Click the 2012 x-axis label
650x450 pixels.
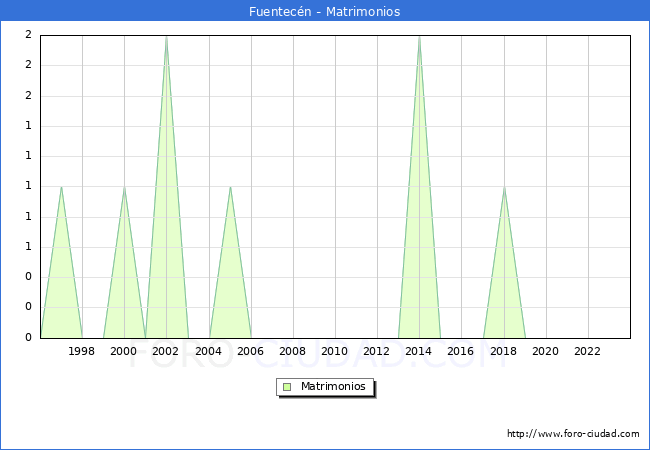click(377, 351)
